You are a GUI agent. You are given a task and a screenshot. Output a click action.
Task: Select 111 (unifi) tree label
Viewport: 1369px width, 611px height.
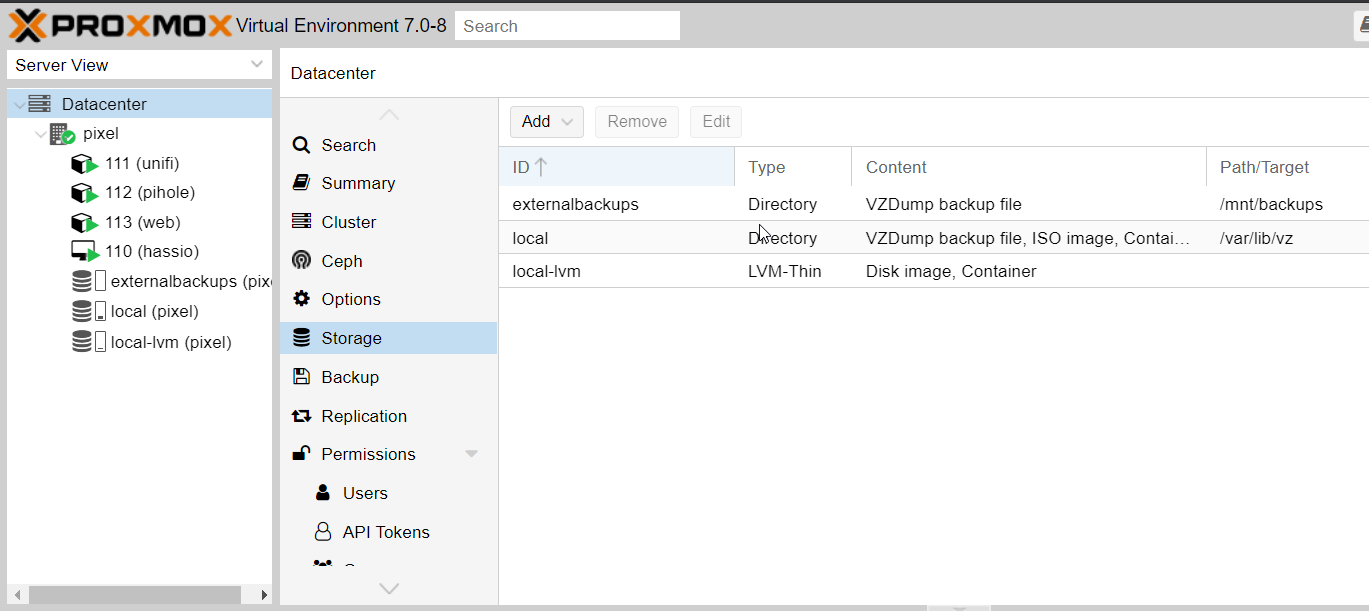[142, 163]
